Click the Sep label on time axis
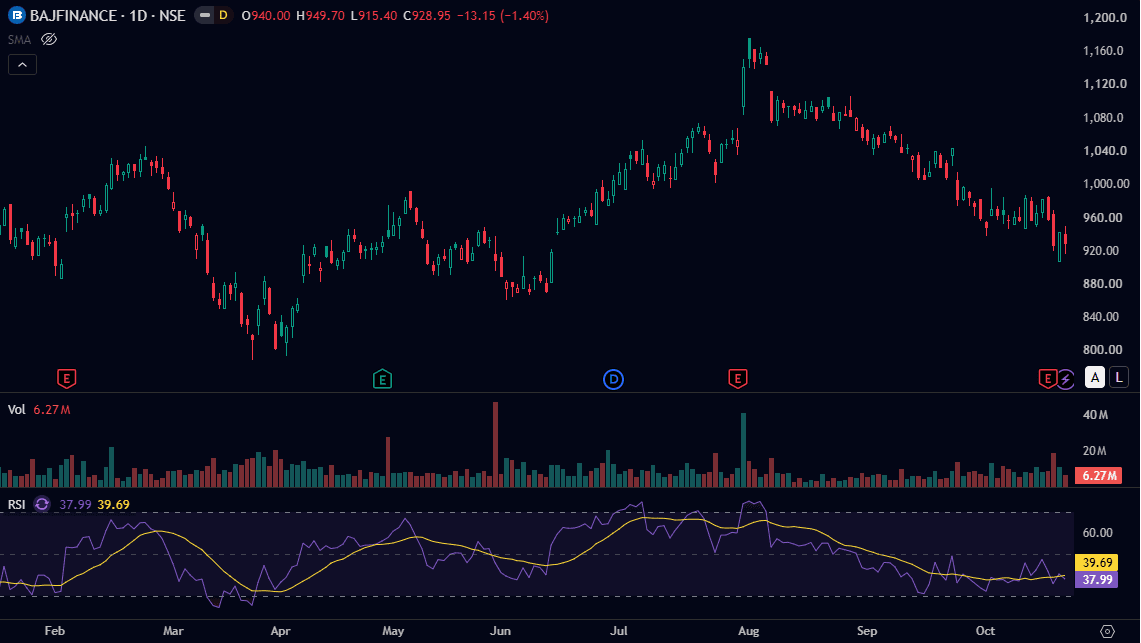The width and height of the screenshot is (1141, 643). tap(867, 631)
